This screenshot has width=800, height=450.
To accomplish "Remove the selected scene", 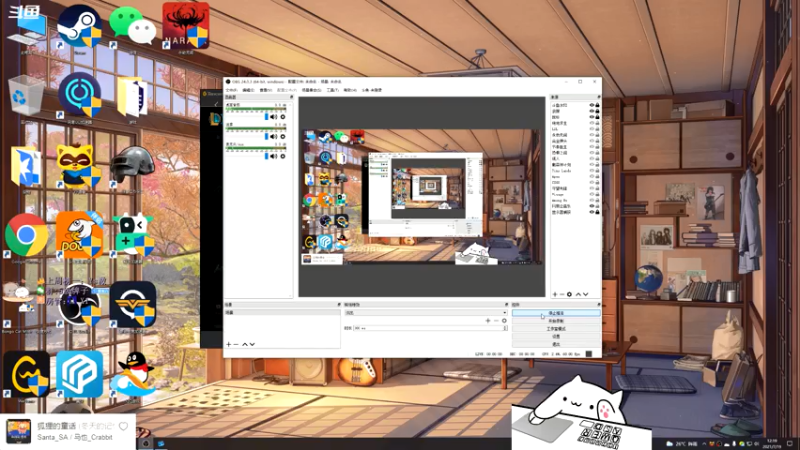I will tap(236, 344).
